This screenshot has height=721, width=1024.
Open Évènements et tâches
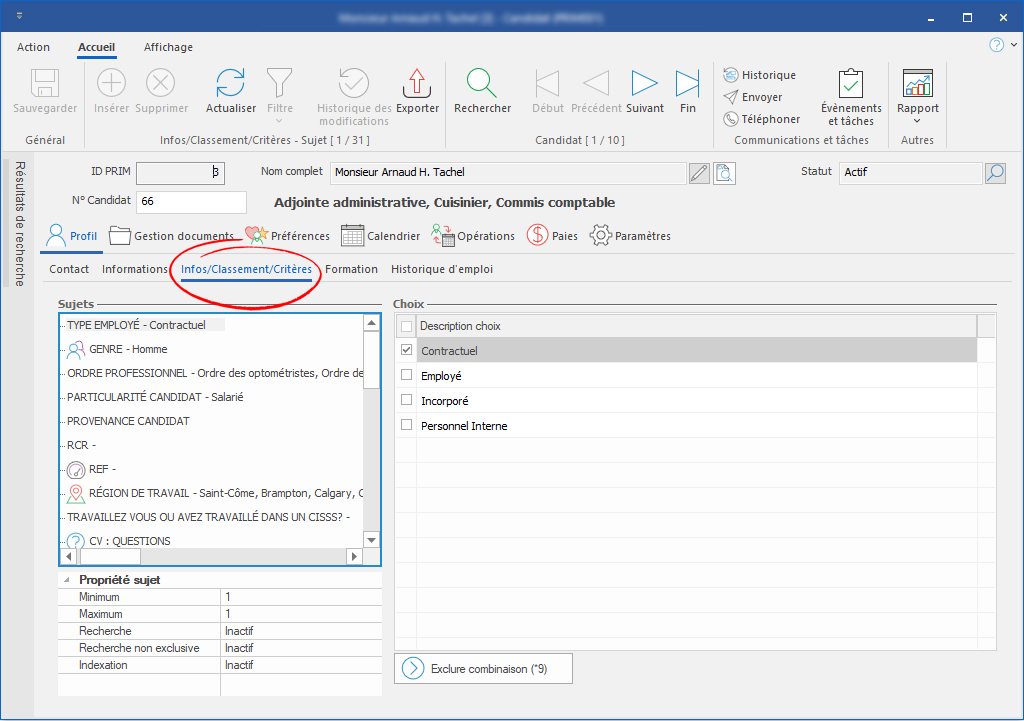pyautogui.click(x=851, y=84)
